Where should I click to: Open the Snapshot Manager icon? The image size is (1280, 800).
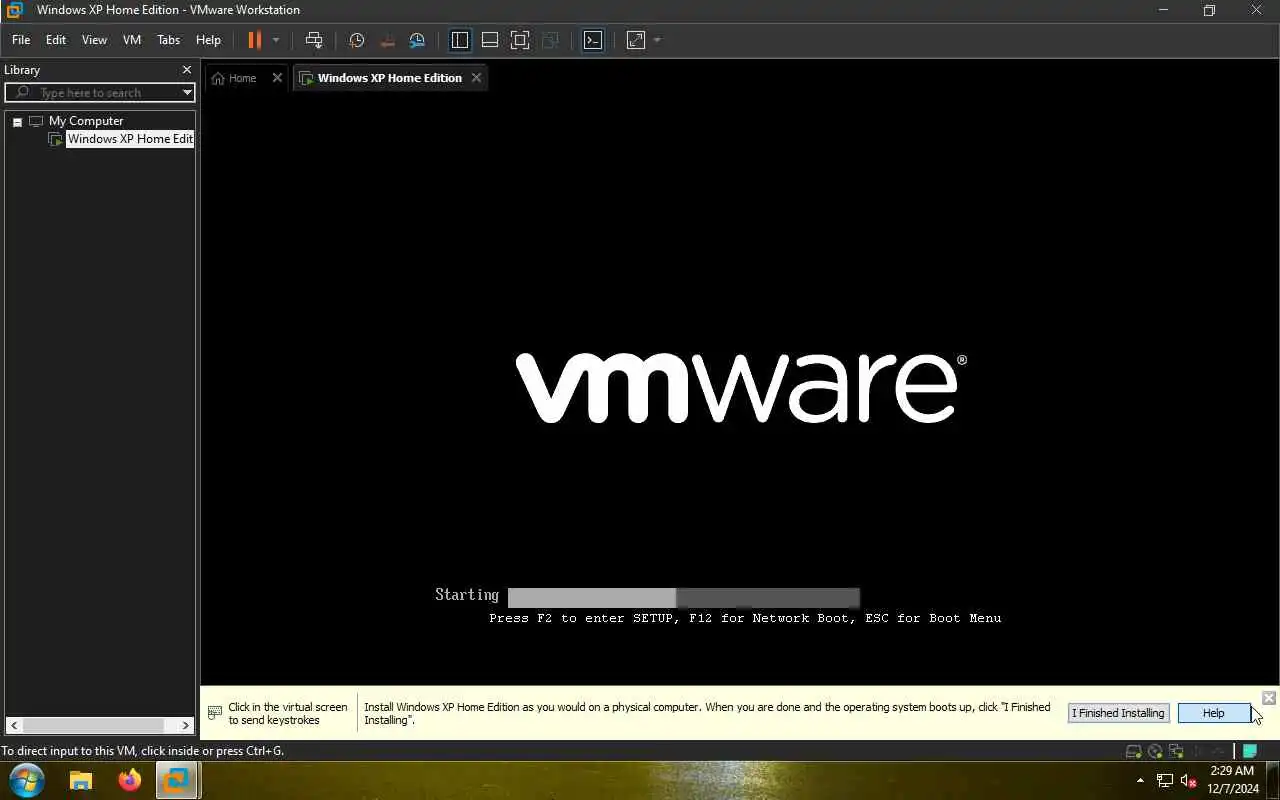coord(417,40)
